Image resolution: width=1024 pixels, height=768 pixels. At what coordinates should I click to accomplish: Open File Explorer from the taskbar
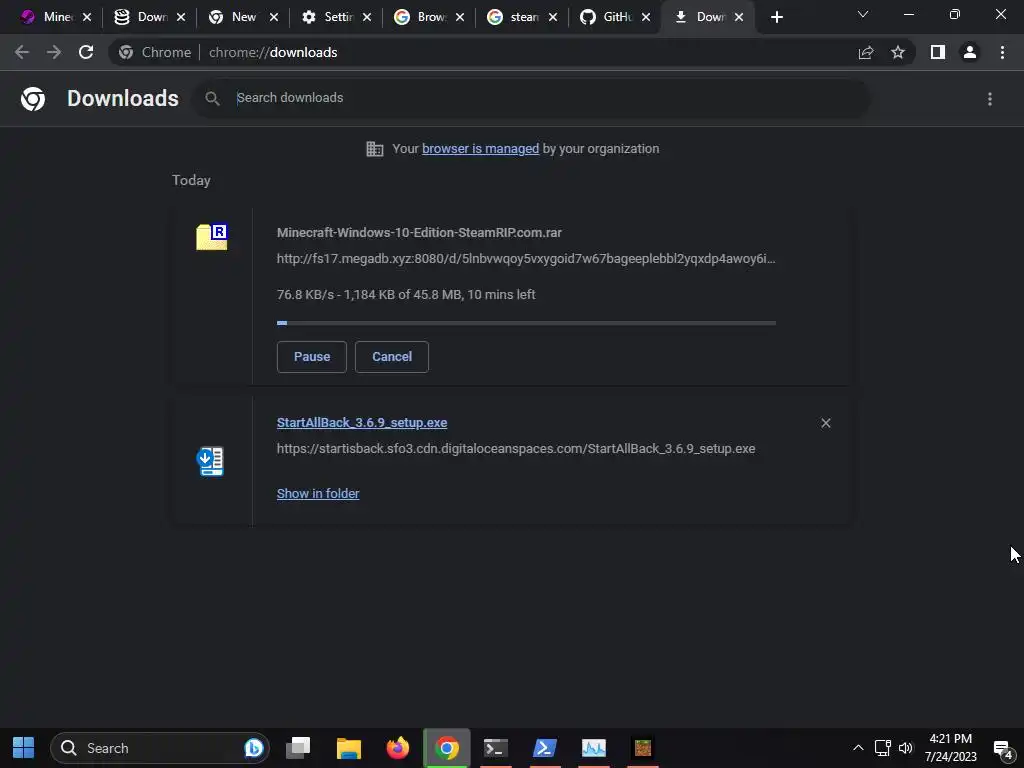pyautogui.click(x=349, y=748)
